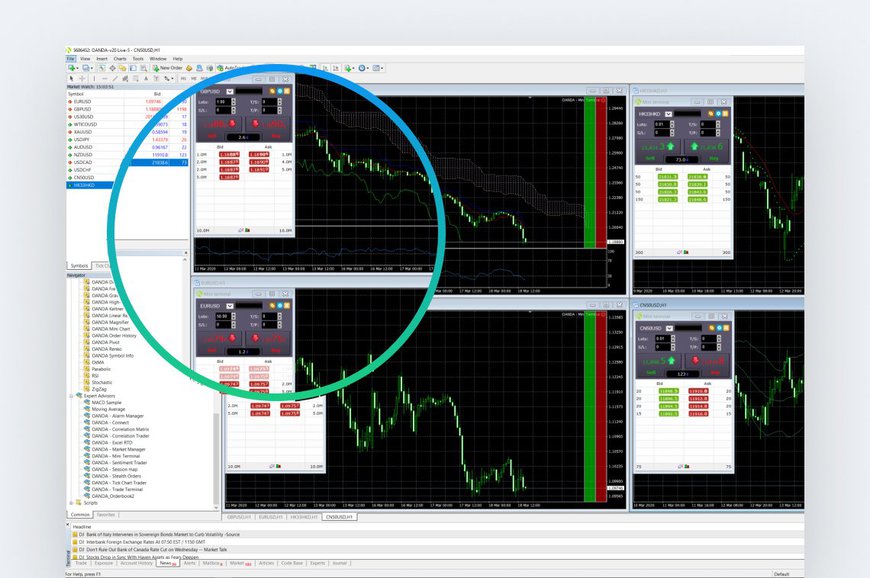Increase Lots stepper in GBPUSD mini terminal
Viewport: 870px width, 578px height.
click(232, 100)
